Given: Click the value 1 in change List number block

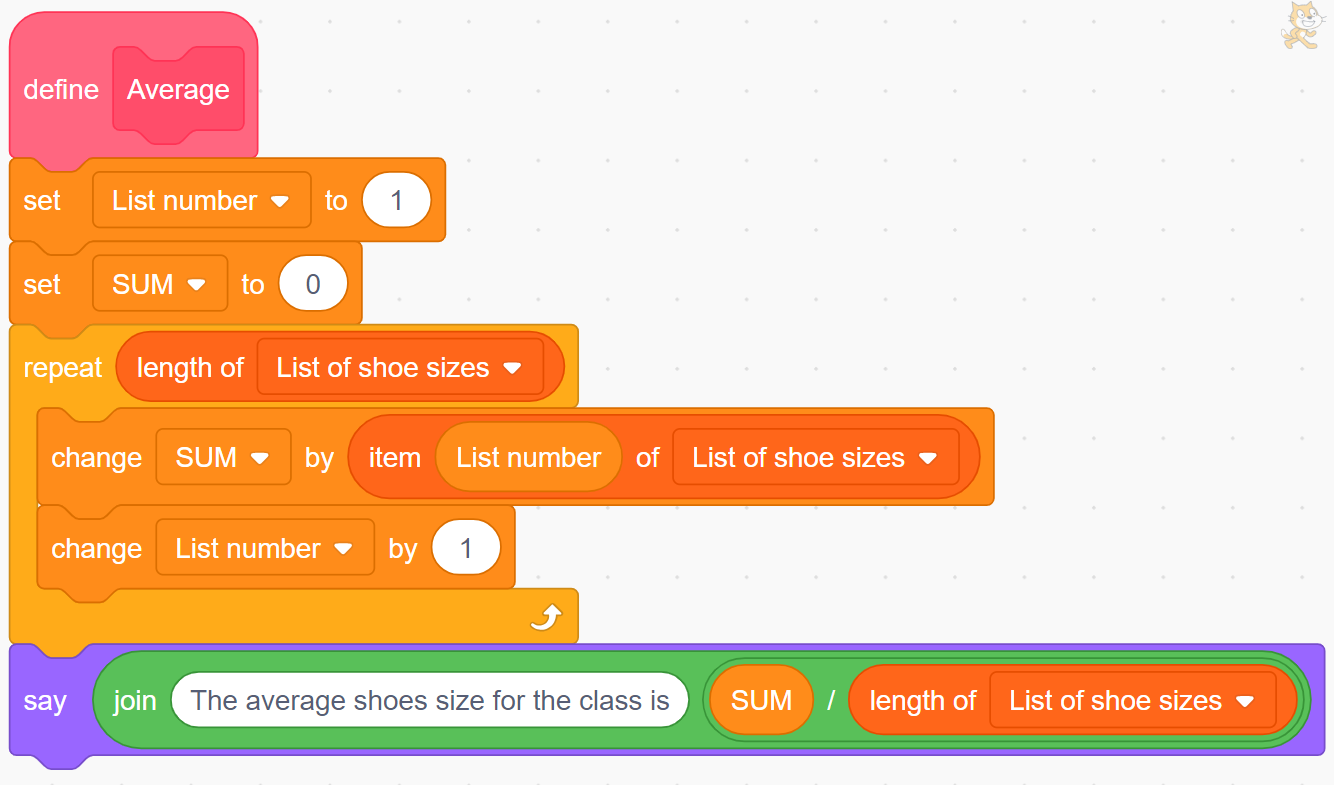Looking at the screenshot, I should (x=466, y=549).
